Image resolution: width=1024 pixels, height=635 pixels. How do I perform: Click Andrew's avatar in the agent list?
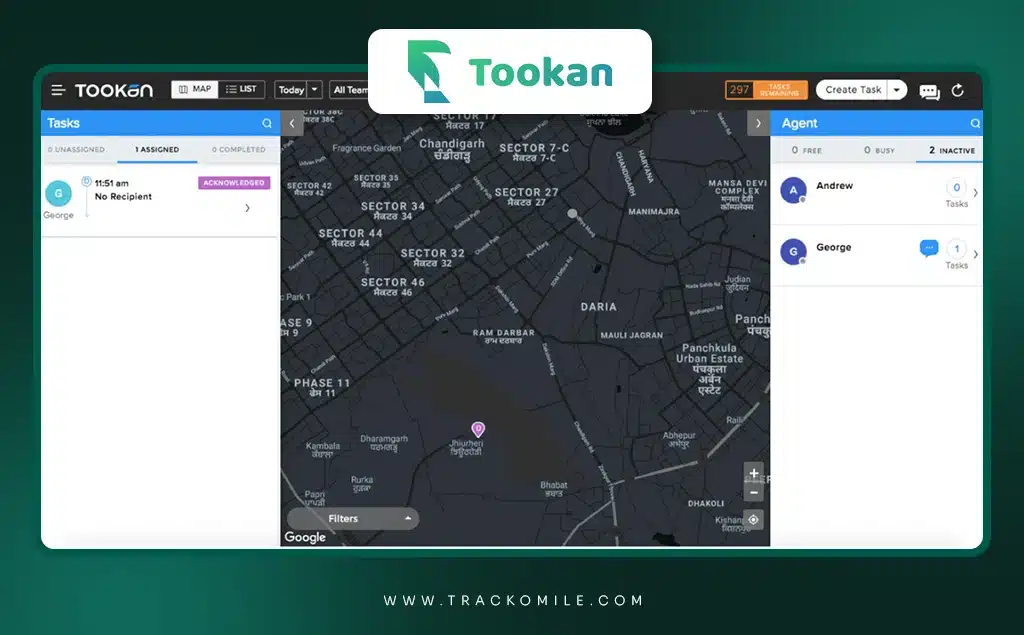793,190
